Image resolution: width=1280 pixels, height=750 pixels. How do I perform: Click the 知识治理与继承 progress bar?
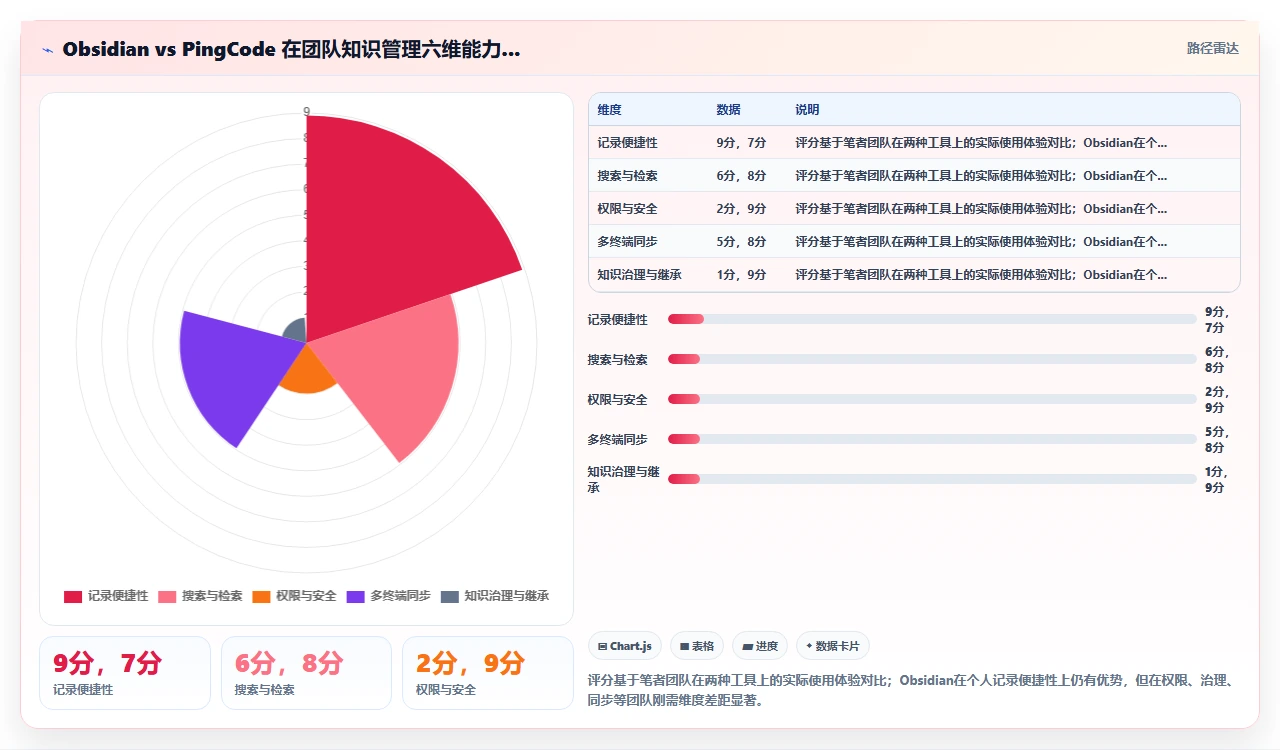point(932,479)
